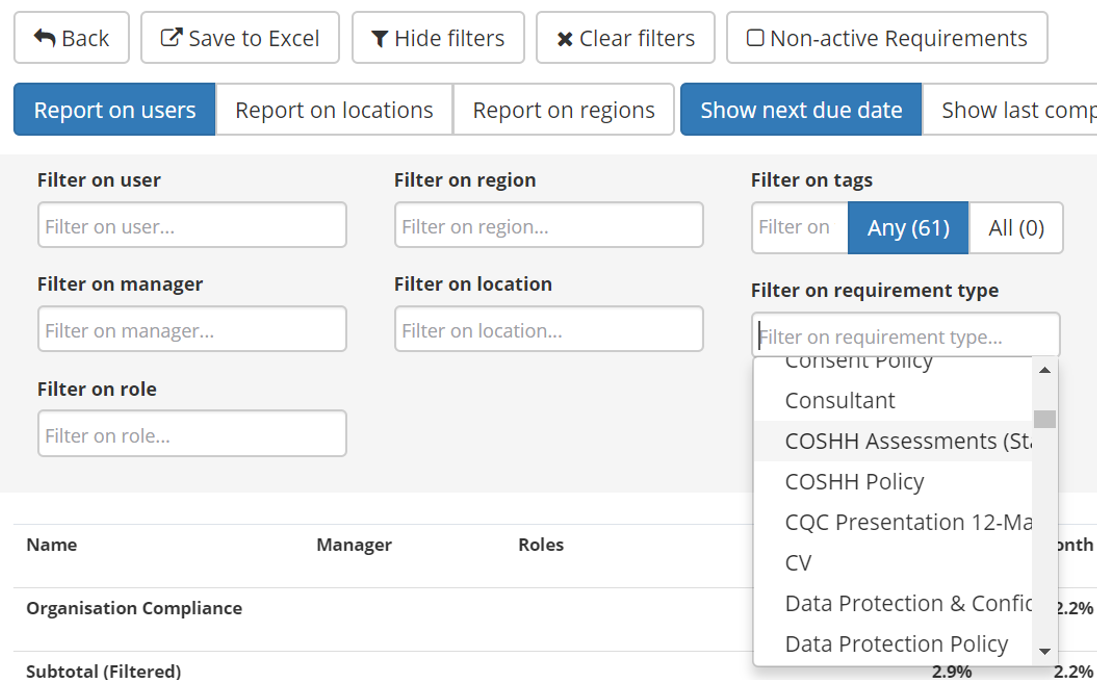Select Any (61) tag match mode
Image resolution: width=1097 pixels, height=680 pixels.
click(x=908, y=228)
